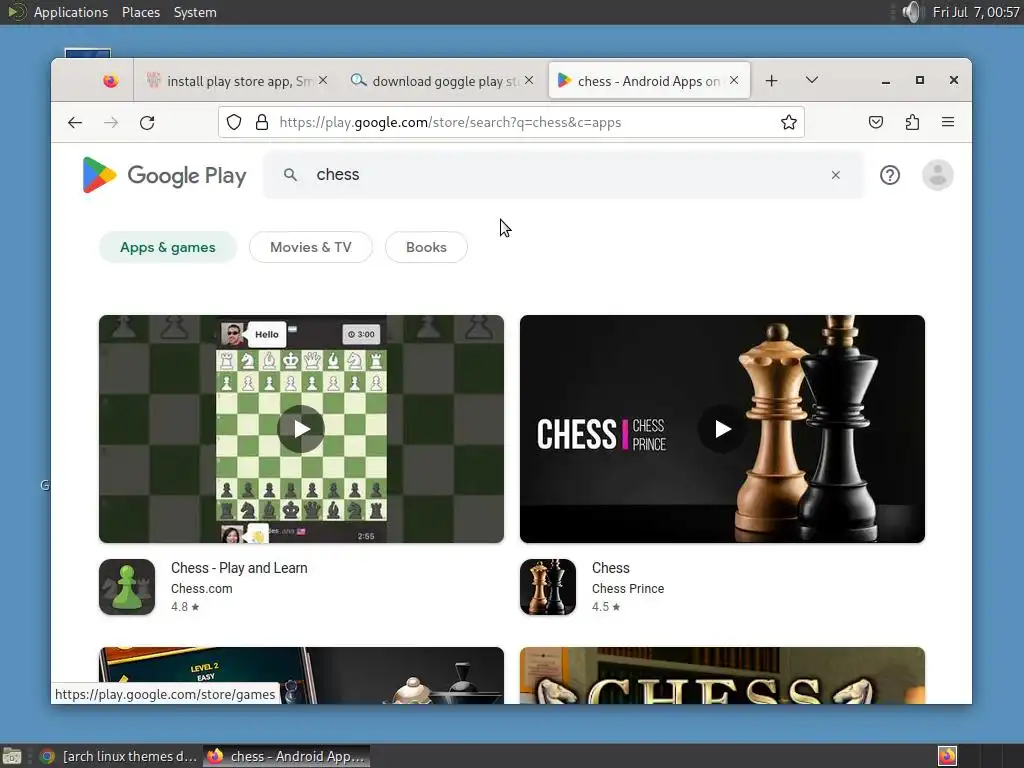Open Save to Pocket icon

(876, 122)
